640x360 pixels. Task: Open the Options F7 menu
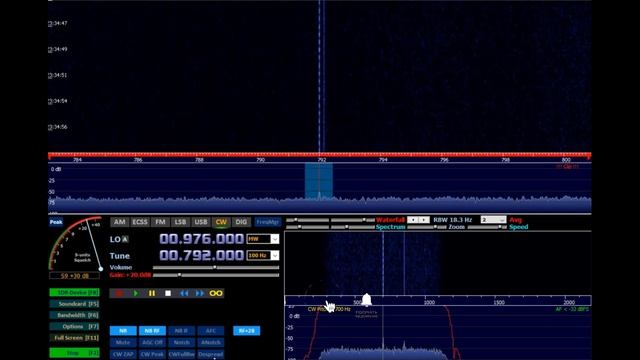coord(74,327)
